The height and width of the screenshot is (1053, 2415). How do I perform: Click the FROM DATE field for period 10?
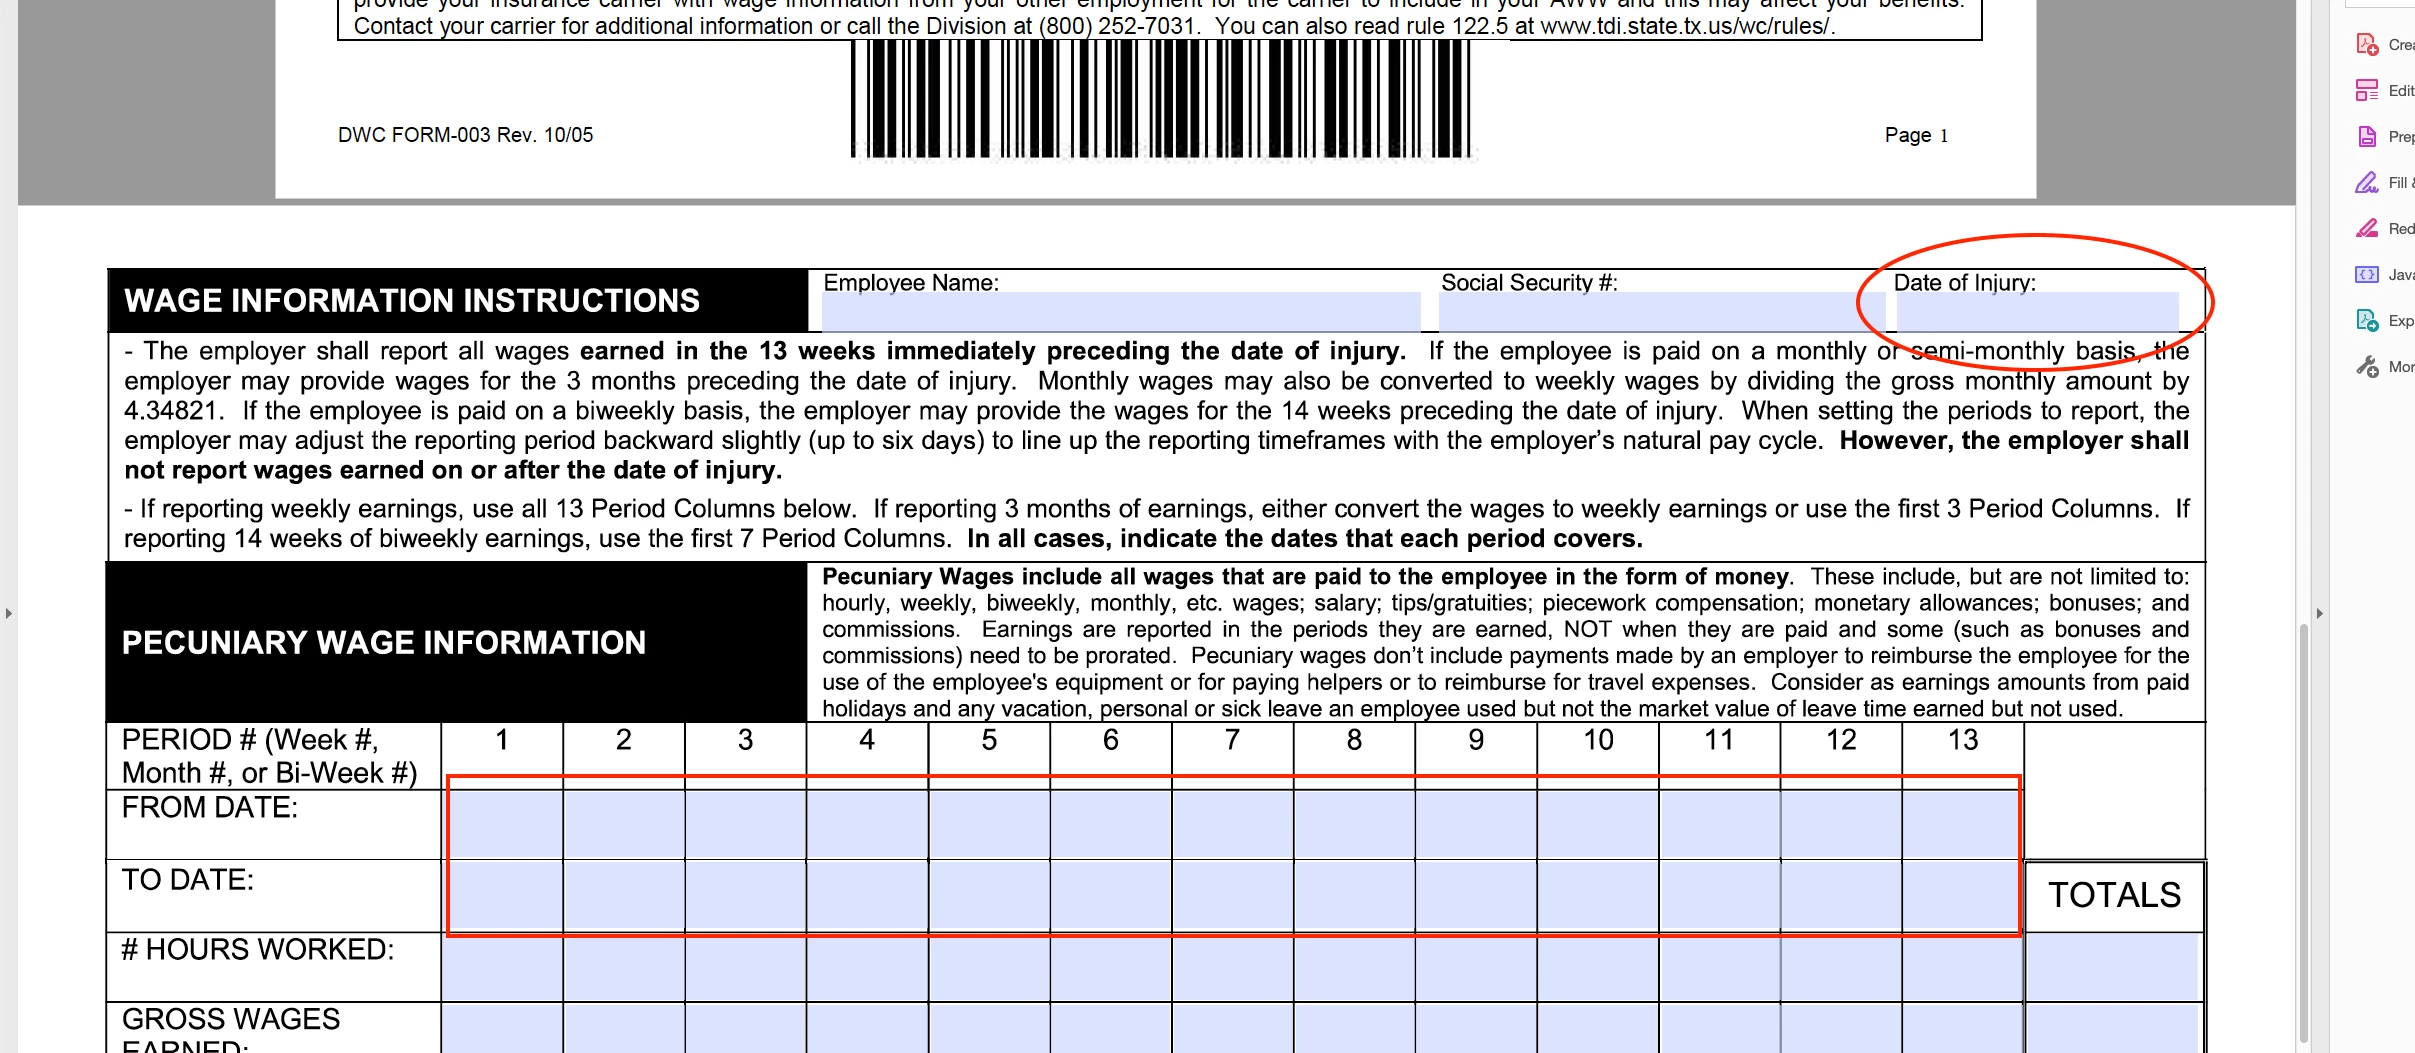(1598, 824)
